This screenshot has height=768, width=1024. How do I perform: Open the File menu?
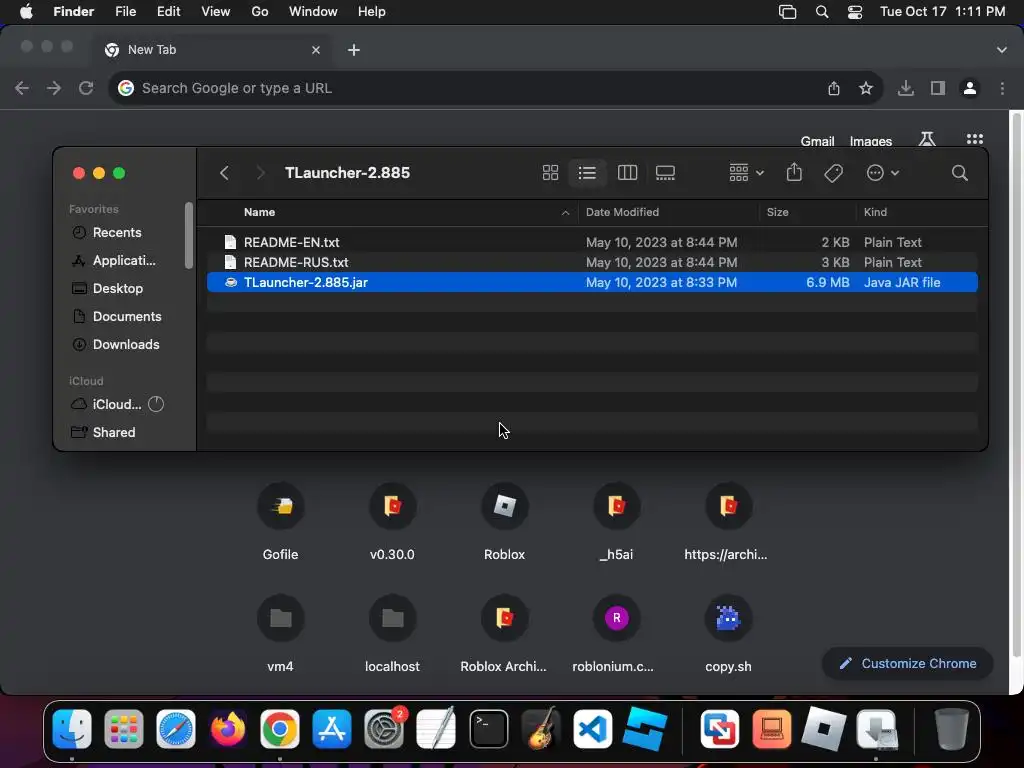click(125, 12)
